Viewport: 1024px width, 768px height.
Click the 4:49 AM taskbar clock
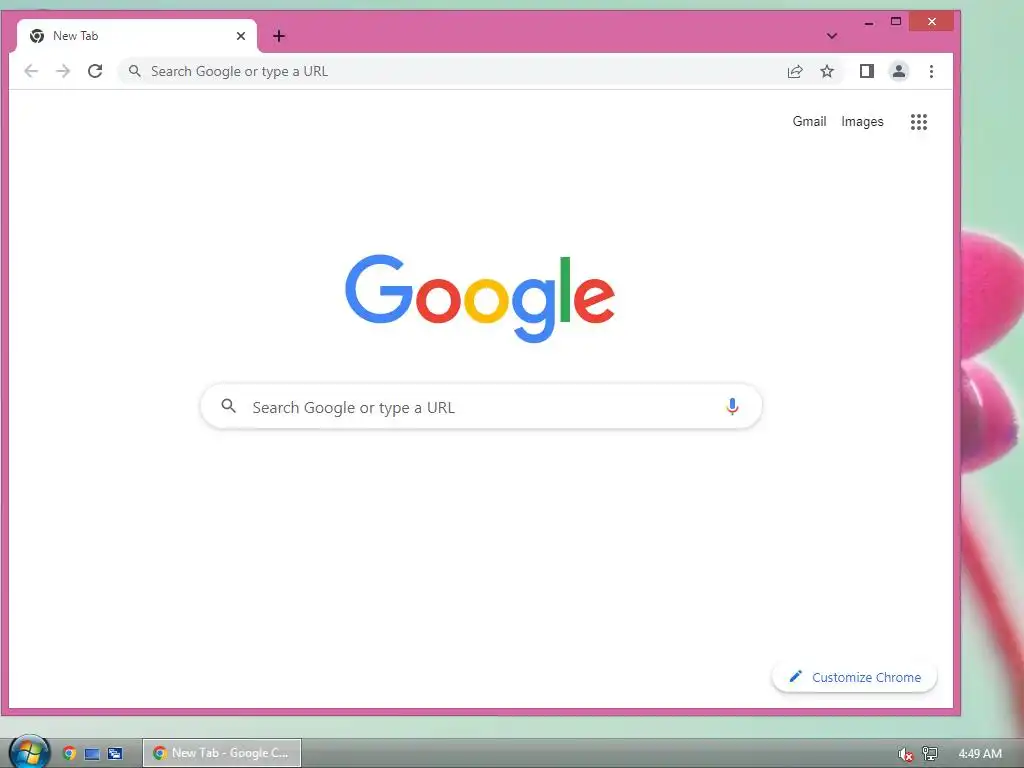pyautogui.click(x=980, y=754)
